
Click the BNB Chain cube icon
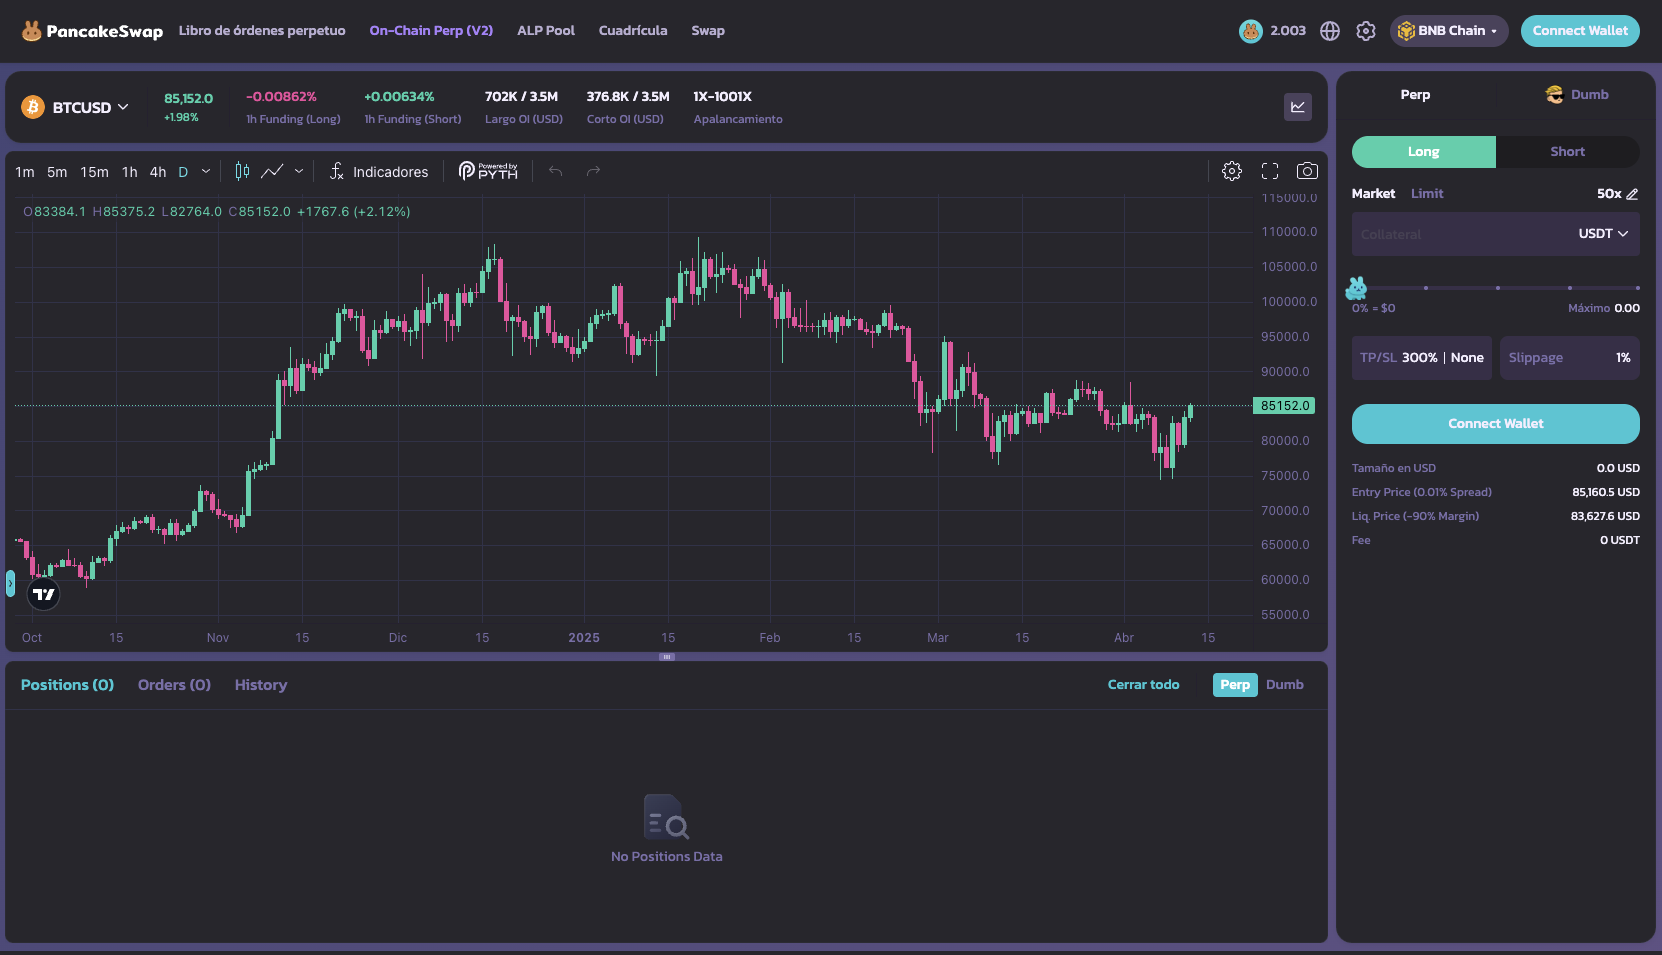click(x=1406, y=31)
